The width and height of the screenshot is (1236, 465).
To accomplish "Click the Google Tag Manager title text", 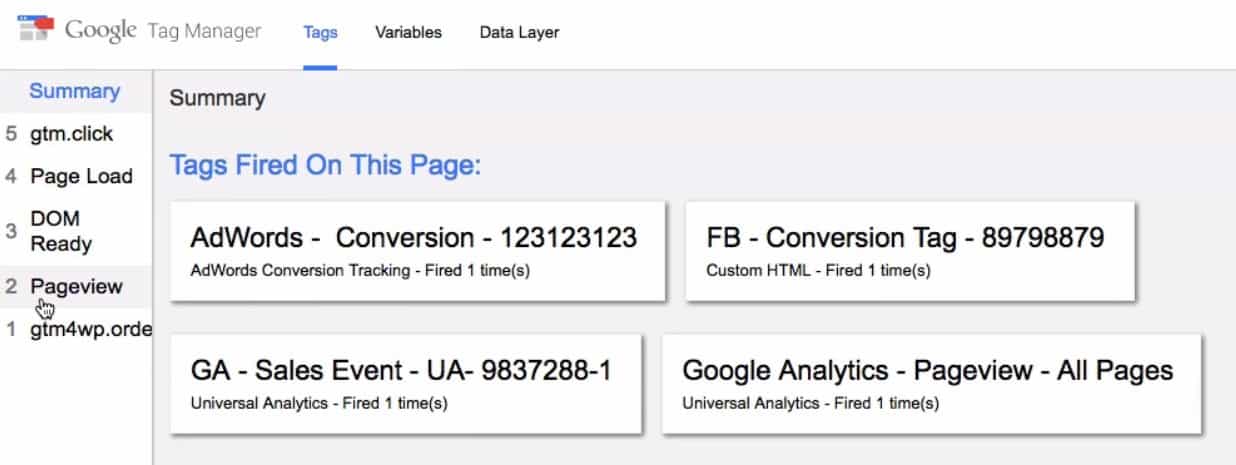I will (x=163, y=31).
